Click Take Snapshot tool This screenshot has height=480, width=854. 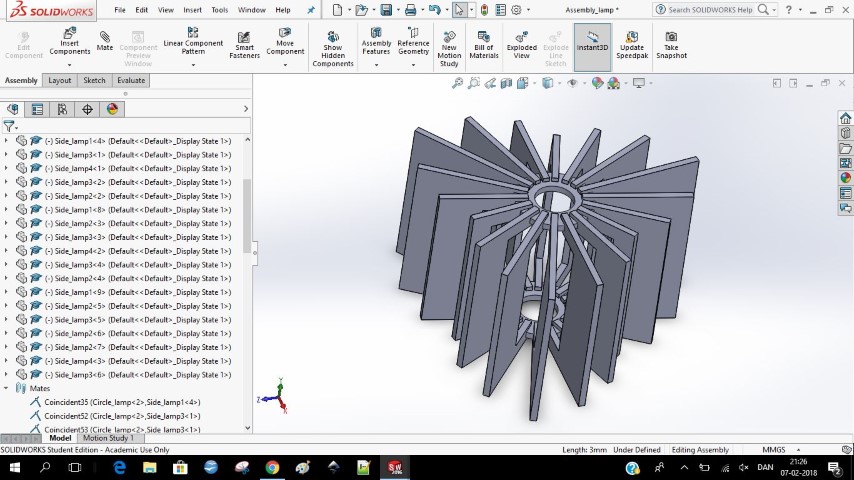pyautogui.click(x=671, y=46)
